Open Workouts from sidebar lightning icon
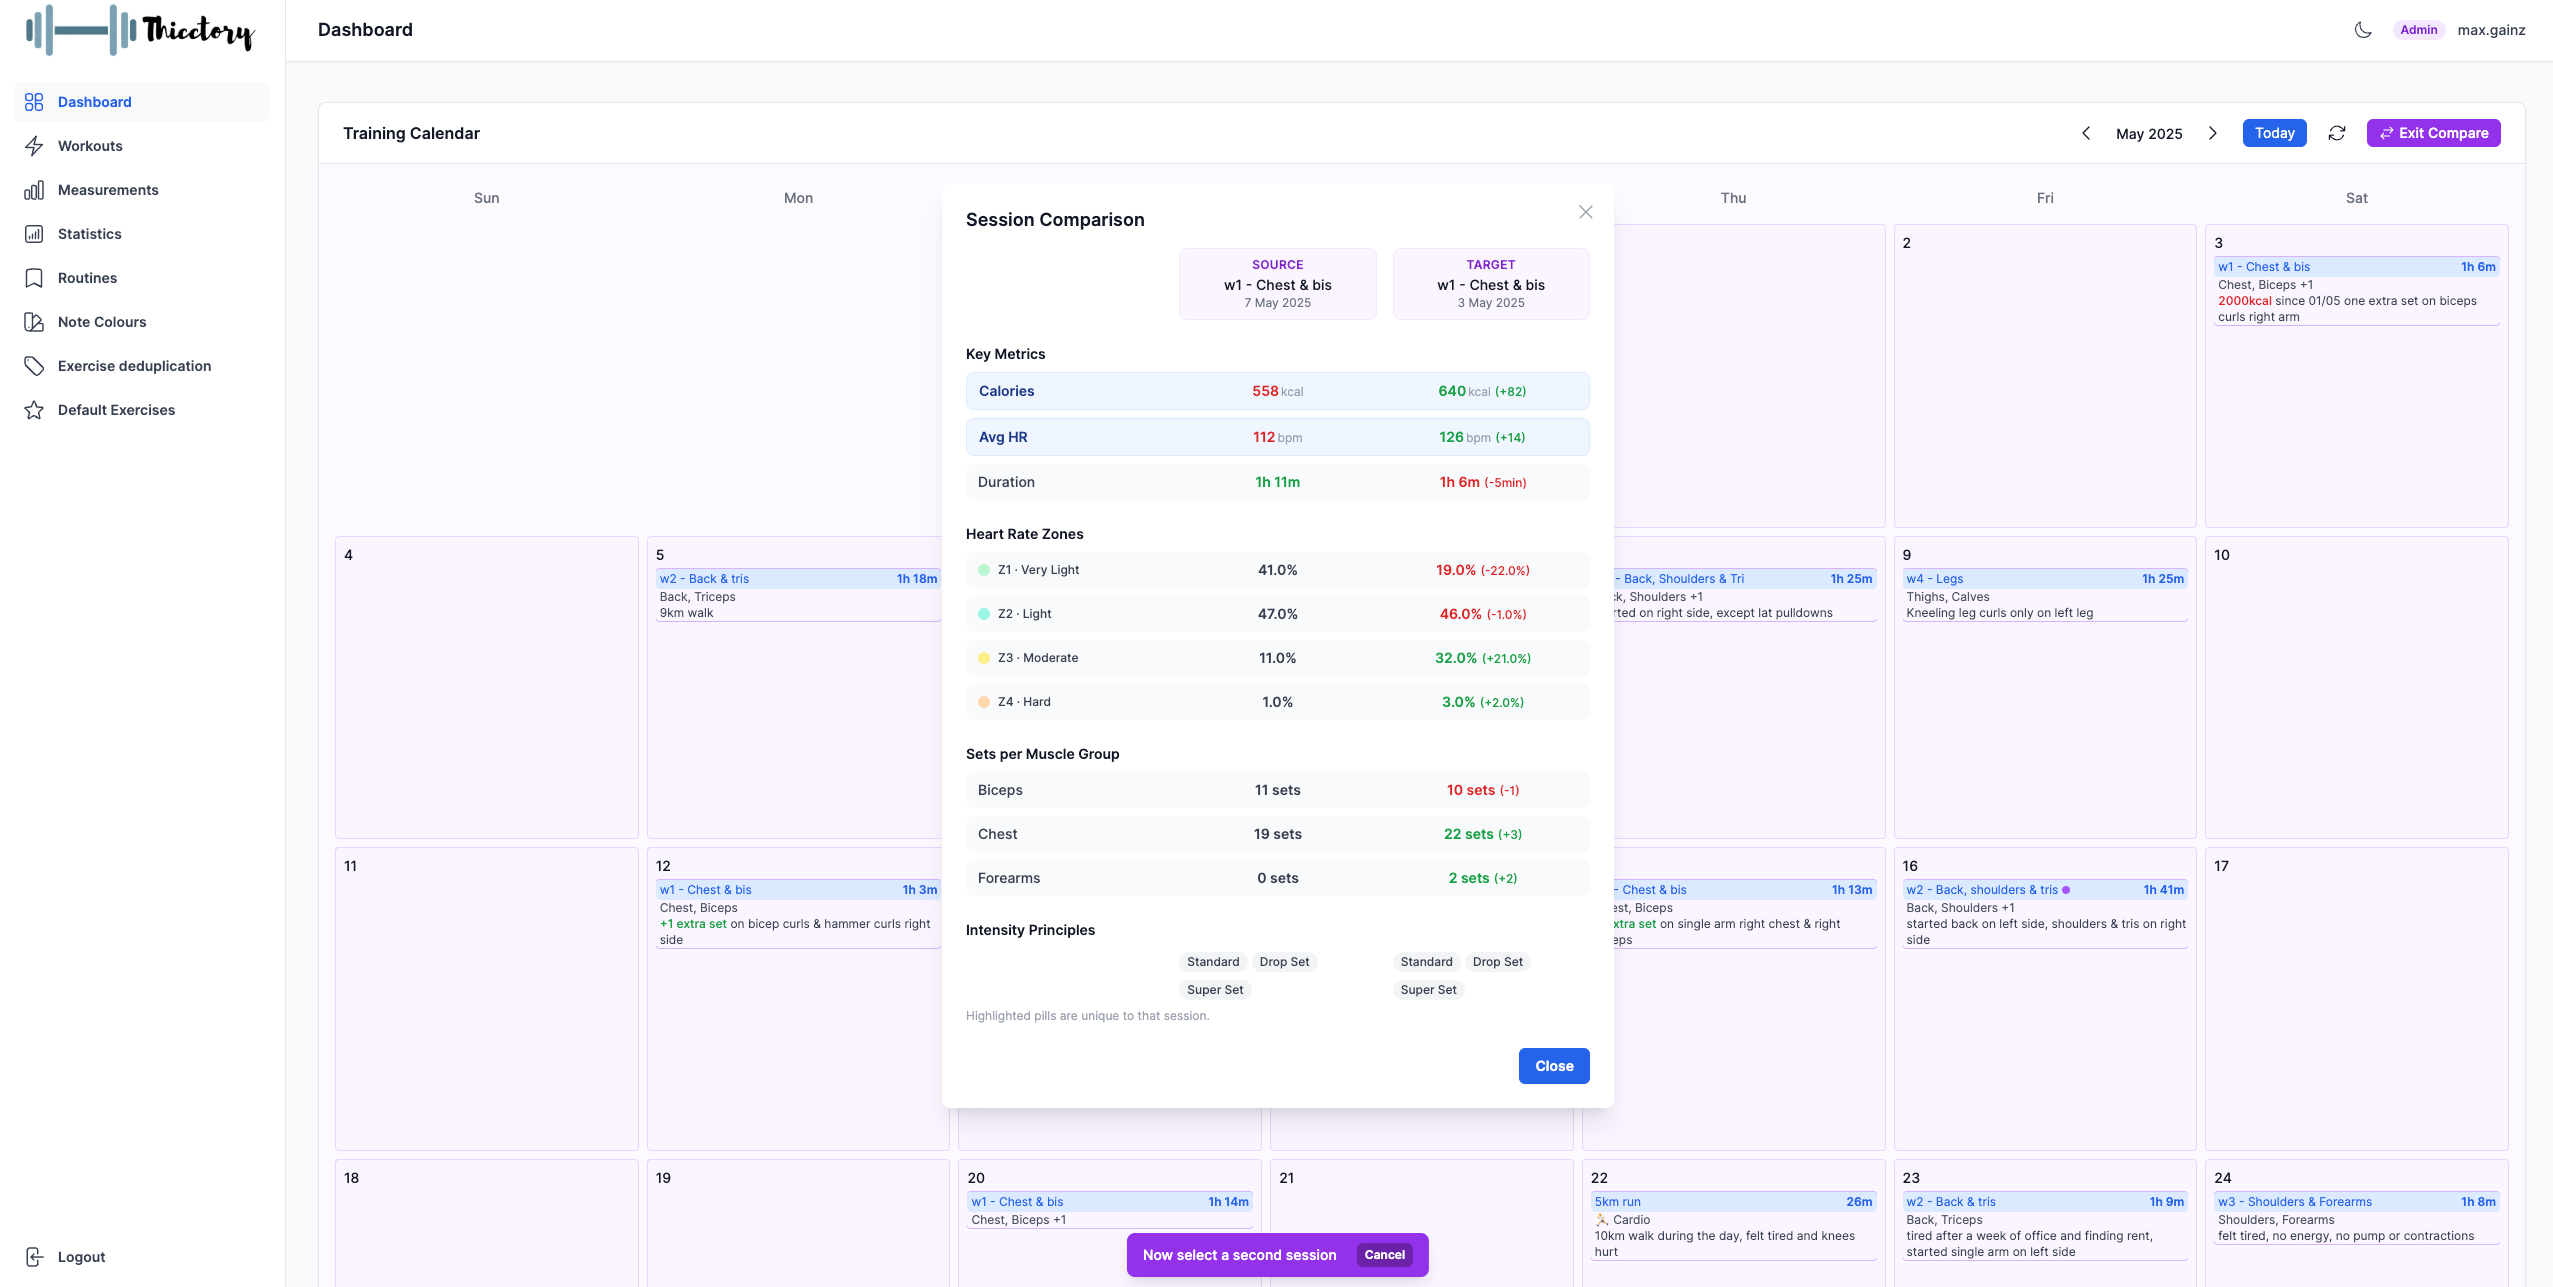The width and height of the screenshot is (2553, 1287). pyautogui.click(x=34, y=146)
